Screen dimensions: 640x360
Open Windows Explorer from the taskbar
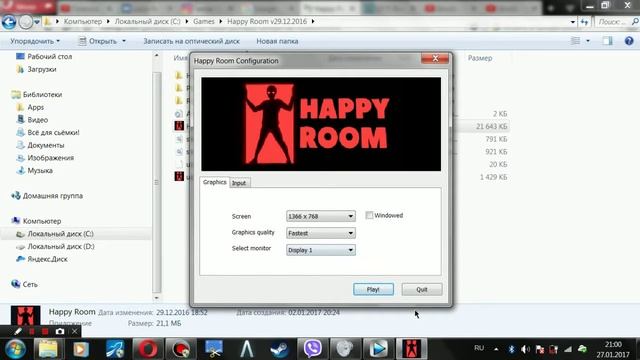pyautogui.click(x=48, y=349)
